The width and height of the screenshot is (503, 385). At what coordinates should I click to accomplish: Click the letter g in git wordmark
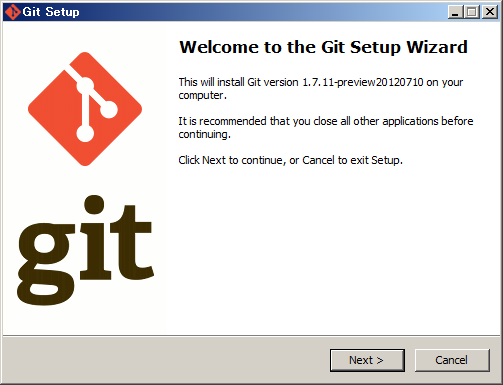[46, 264]
